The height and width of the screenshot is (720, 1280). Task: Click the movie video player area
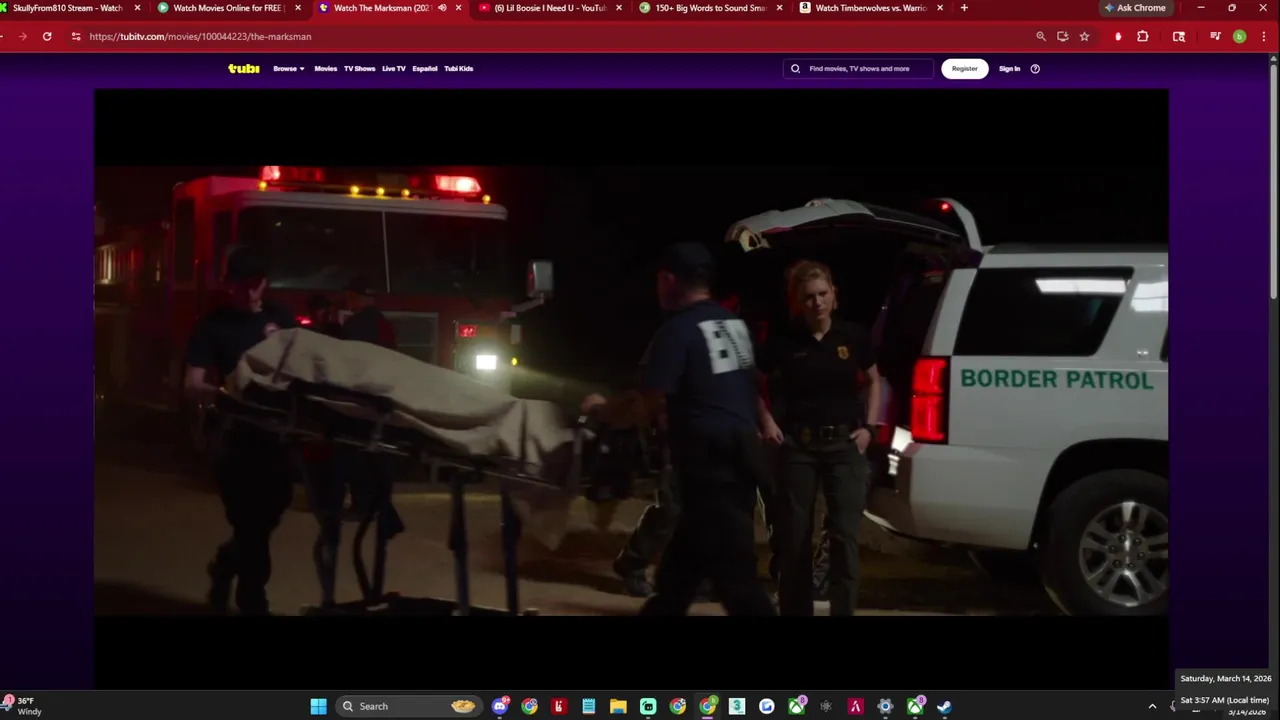tap(631, 388)
